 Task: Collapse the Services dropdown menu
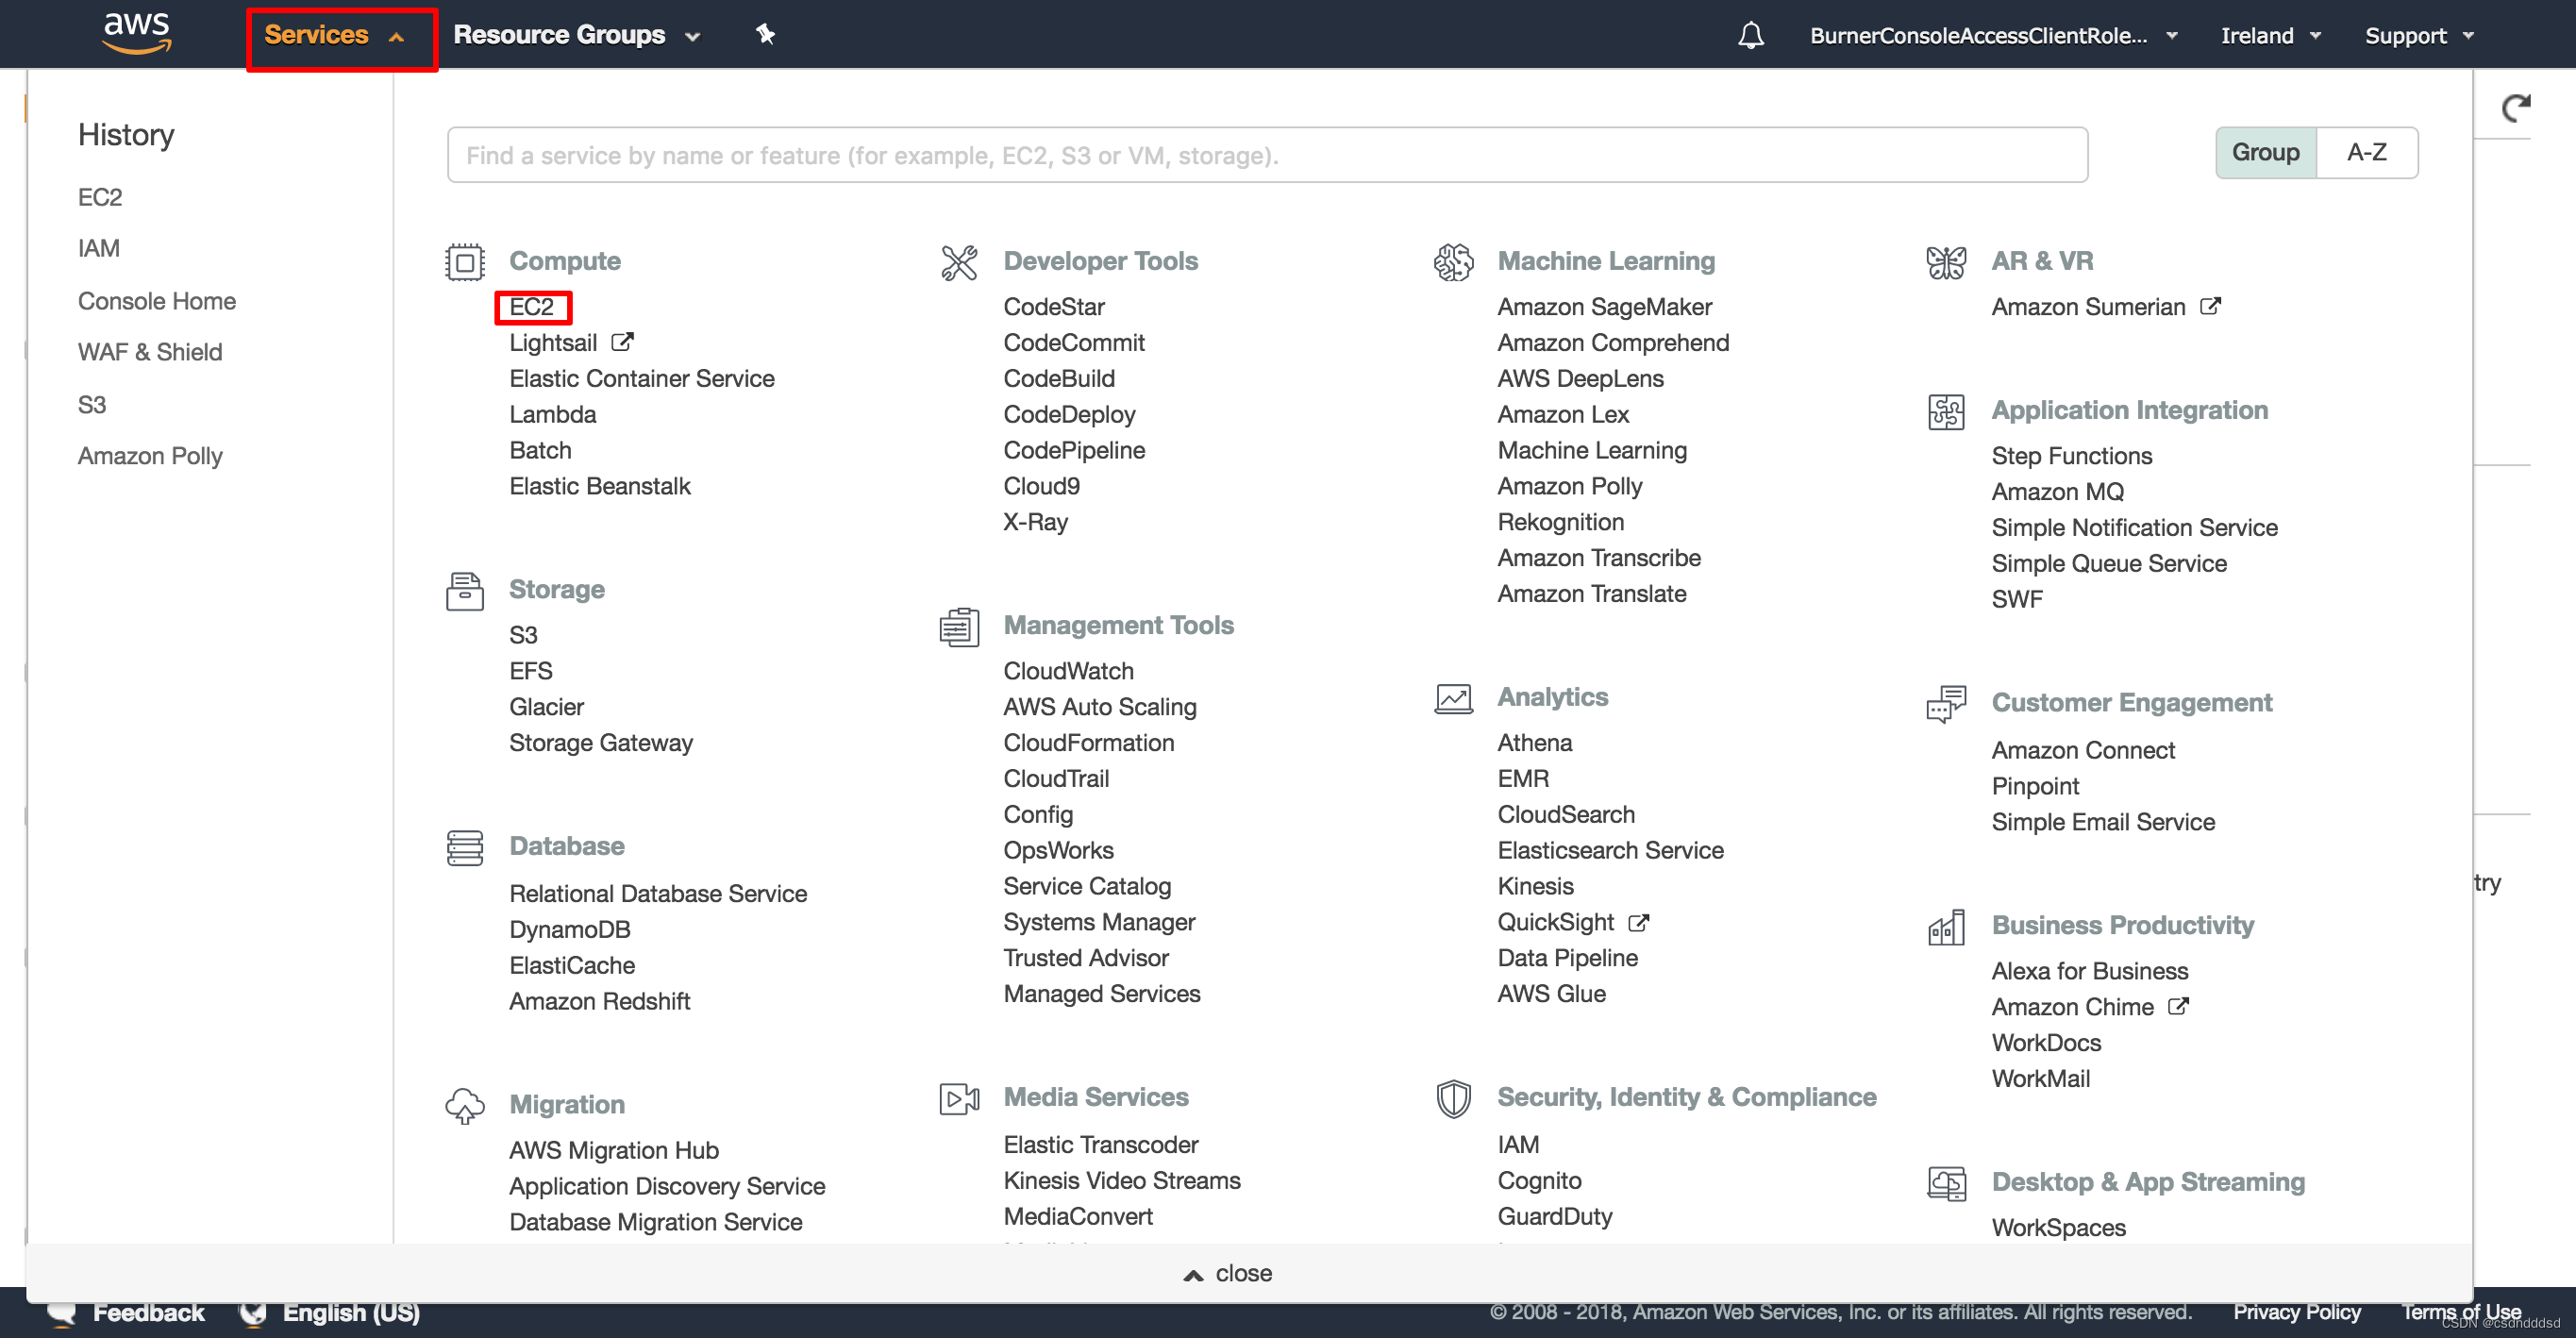(x=334, y=35)
